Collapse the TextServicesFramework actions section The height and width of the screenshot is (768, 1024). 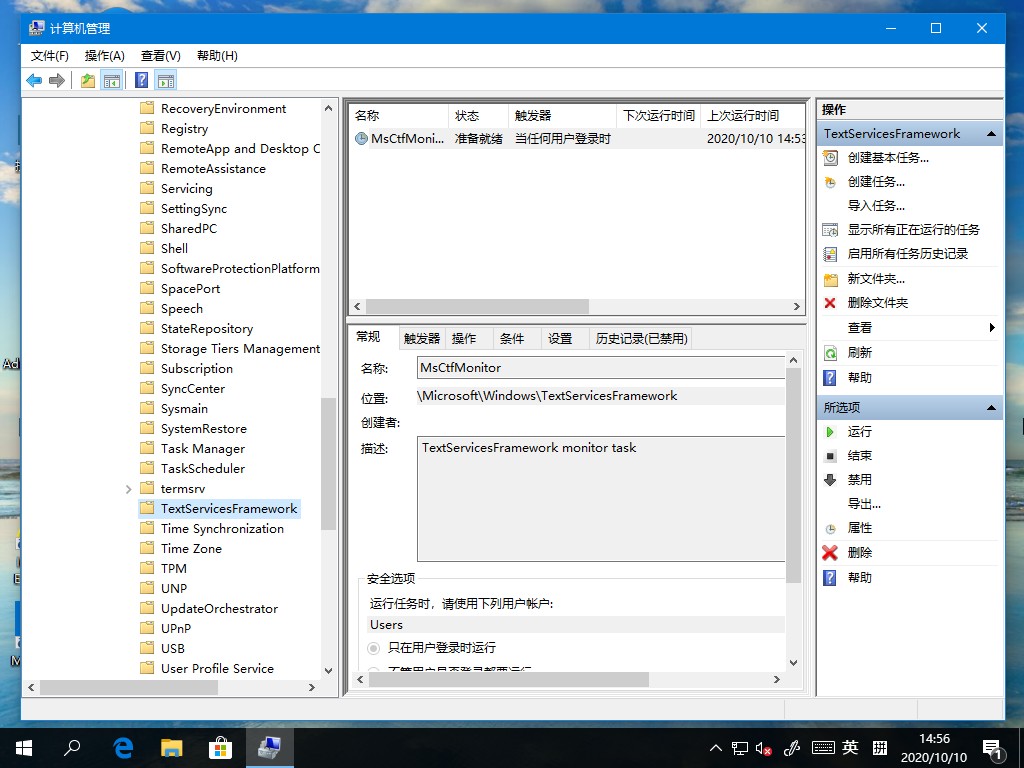coord(990,132)
